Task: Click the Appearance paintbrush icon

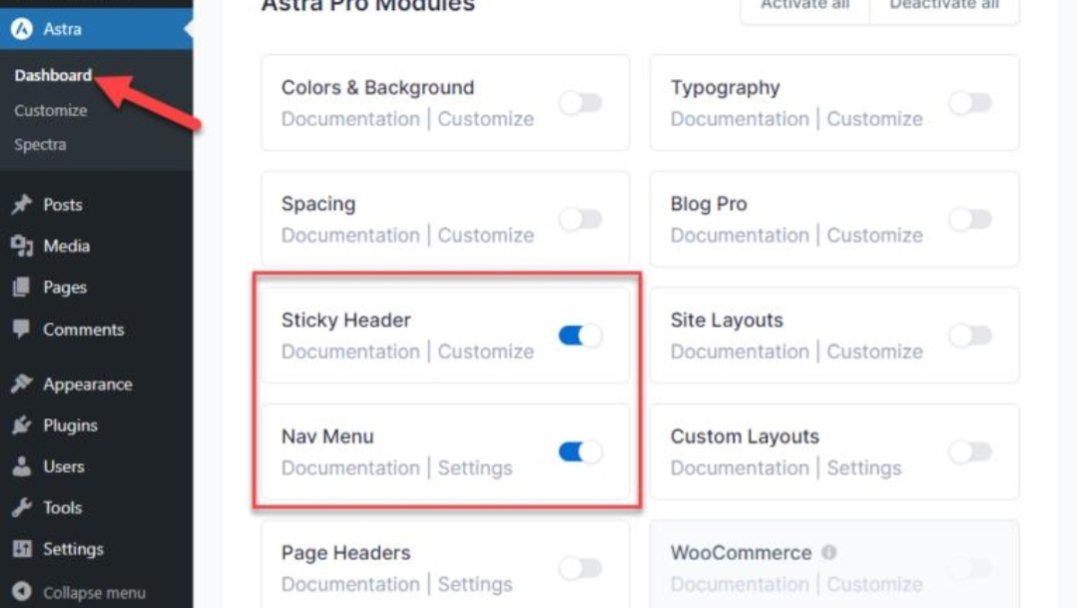Action: (22, 384)
